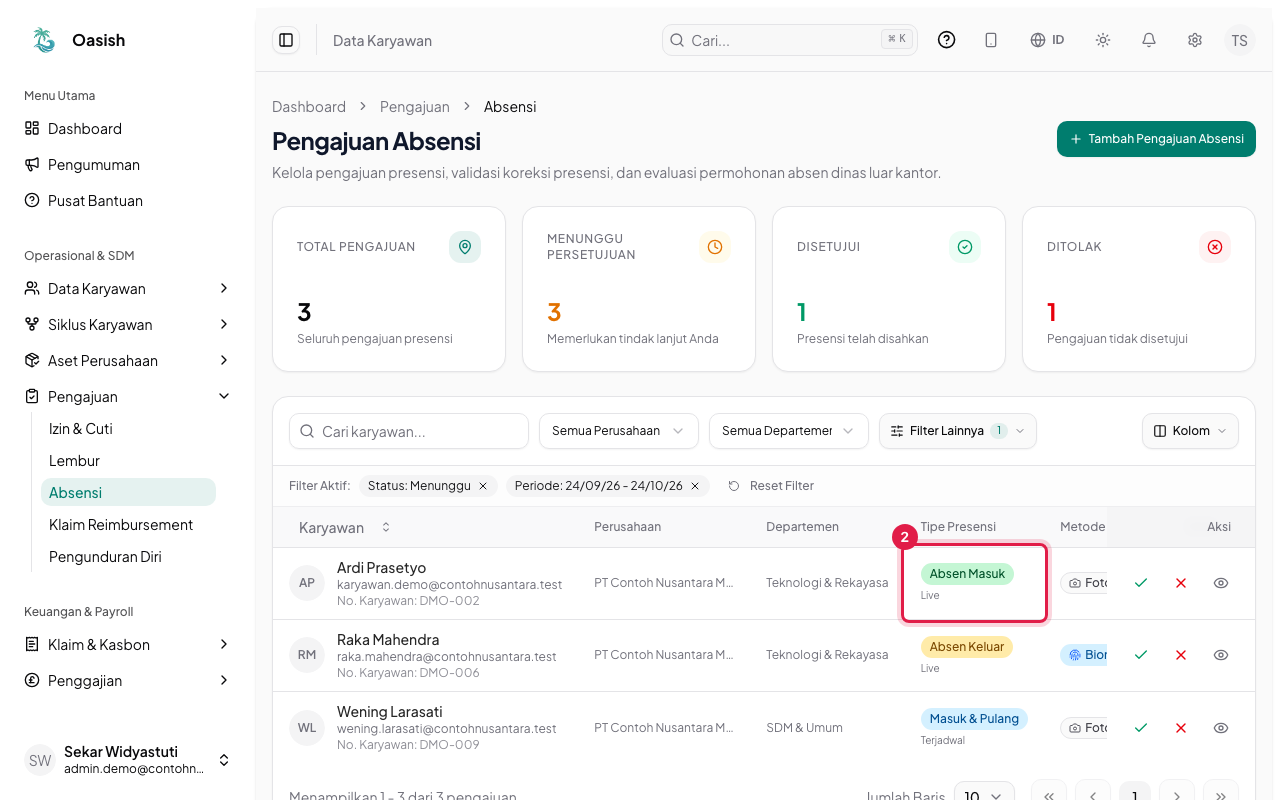Approve Raka Mahendra's request with checkmark
This screenshot has height=800, width=1280.
(x=1141, y=655)
